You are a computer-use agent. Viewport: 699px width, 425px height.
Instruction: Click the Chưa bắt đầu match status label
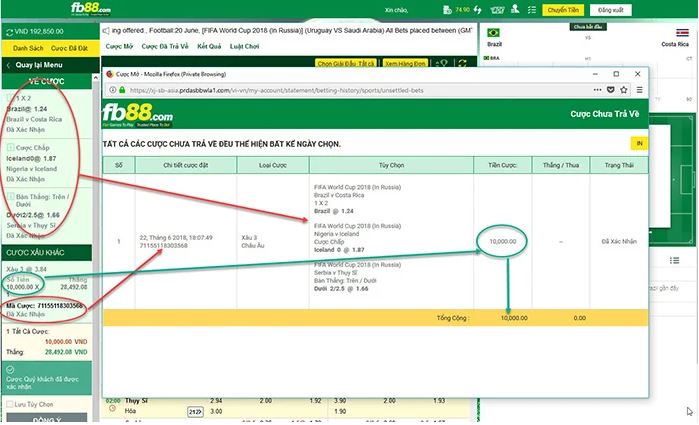tap(588, 27)
